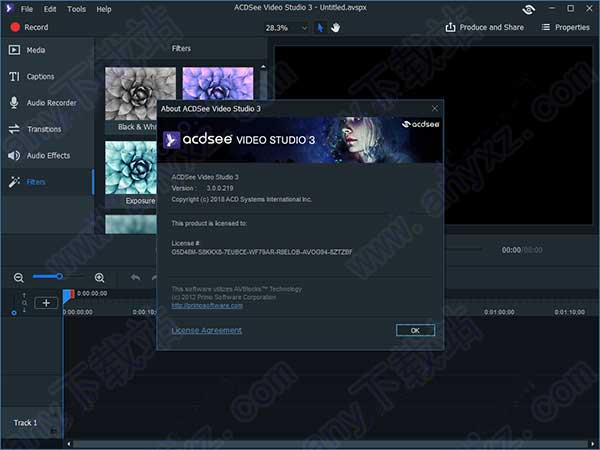Open the Captions panel icon

(14, 77)
